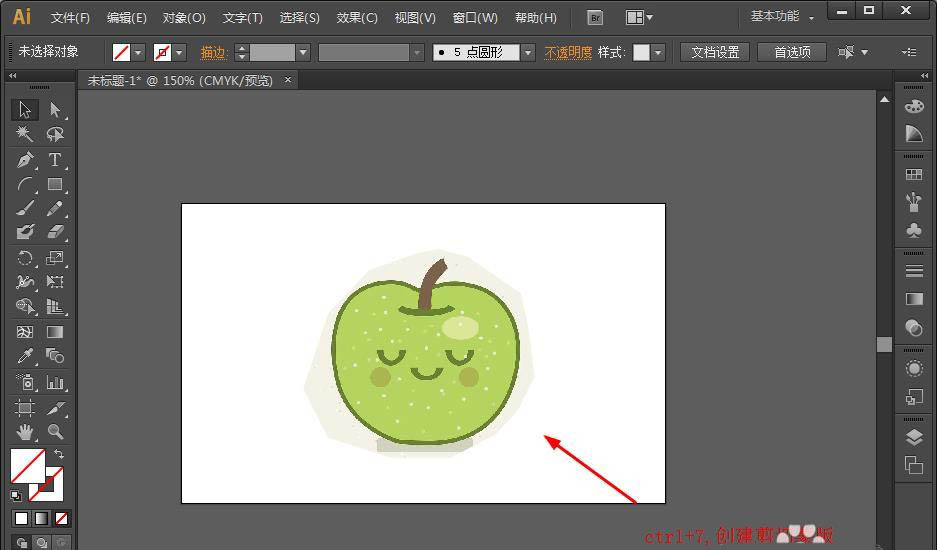Select the Scale tool
This screenshot has width=937, height=550.
point(55,258)
